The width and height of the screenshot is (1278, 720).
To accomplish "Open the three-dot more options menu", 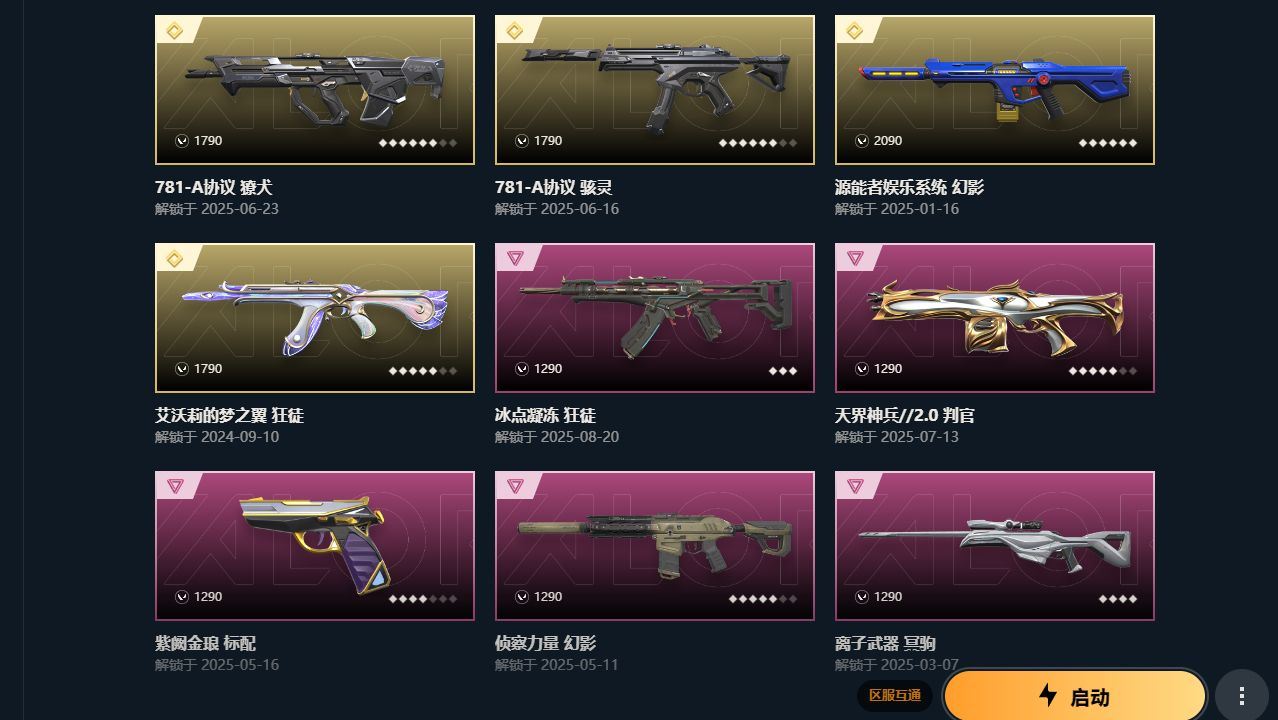I will (1242, 696).
